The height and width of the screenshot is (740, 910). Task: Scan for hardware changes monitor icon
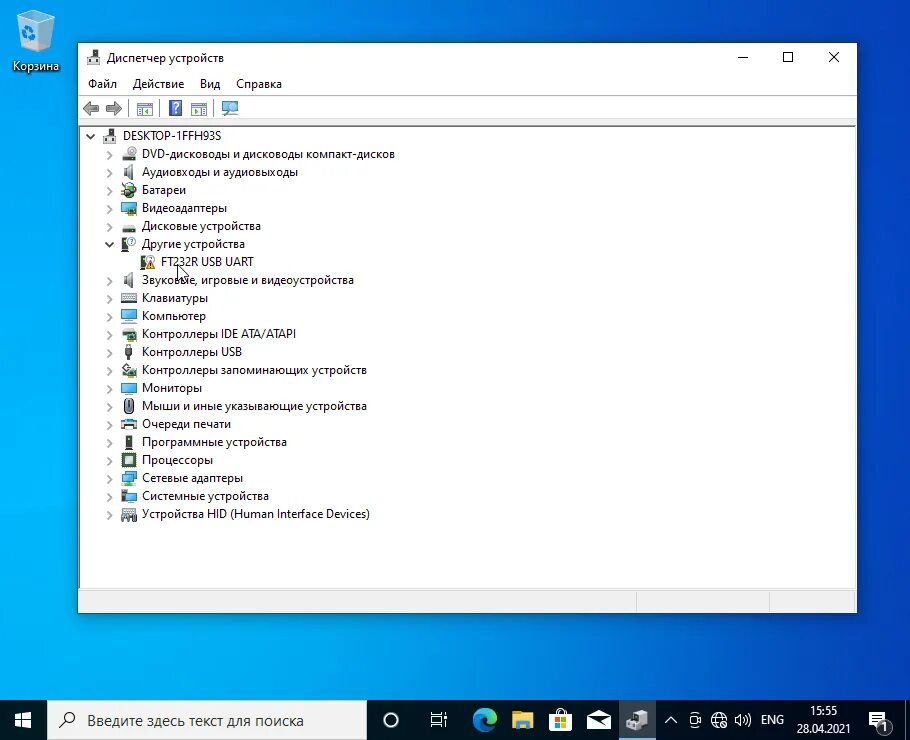[230, 108]
